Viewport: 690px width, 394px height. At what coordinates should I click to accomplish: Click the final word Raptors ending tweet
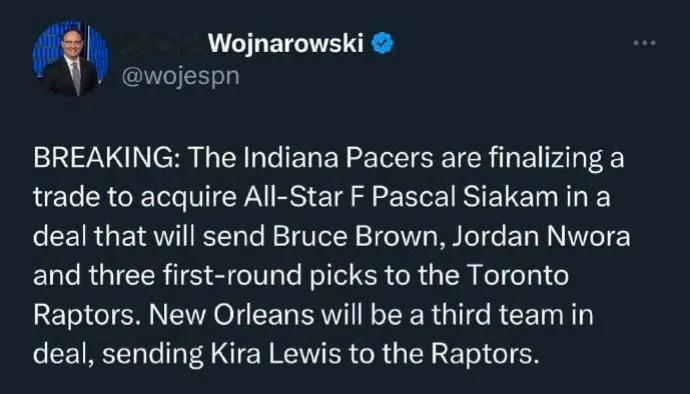[x=484, y=354]
